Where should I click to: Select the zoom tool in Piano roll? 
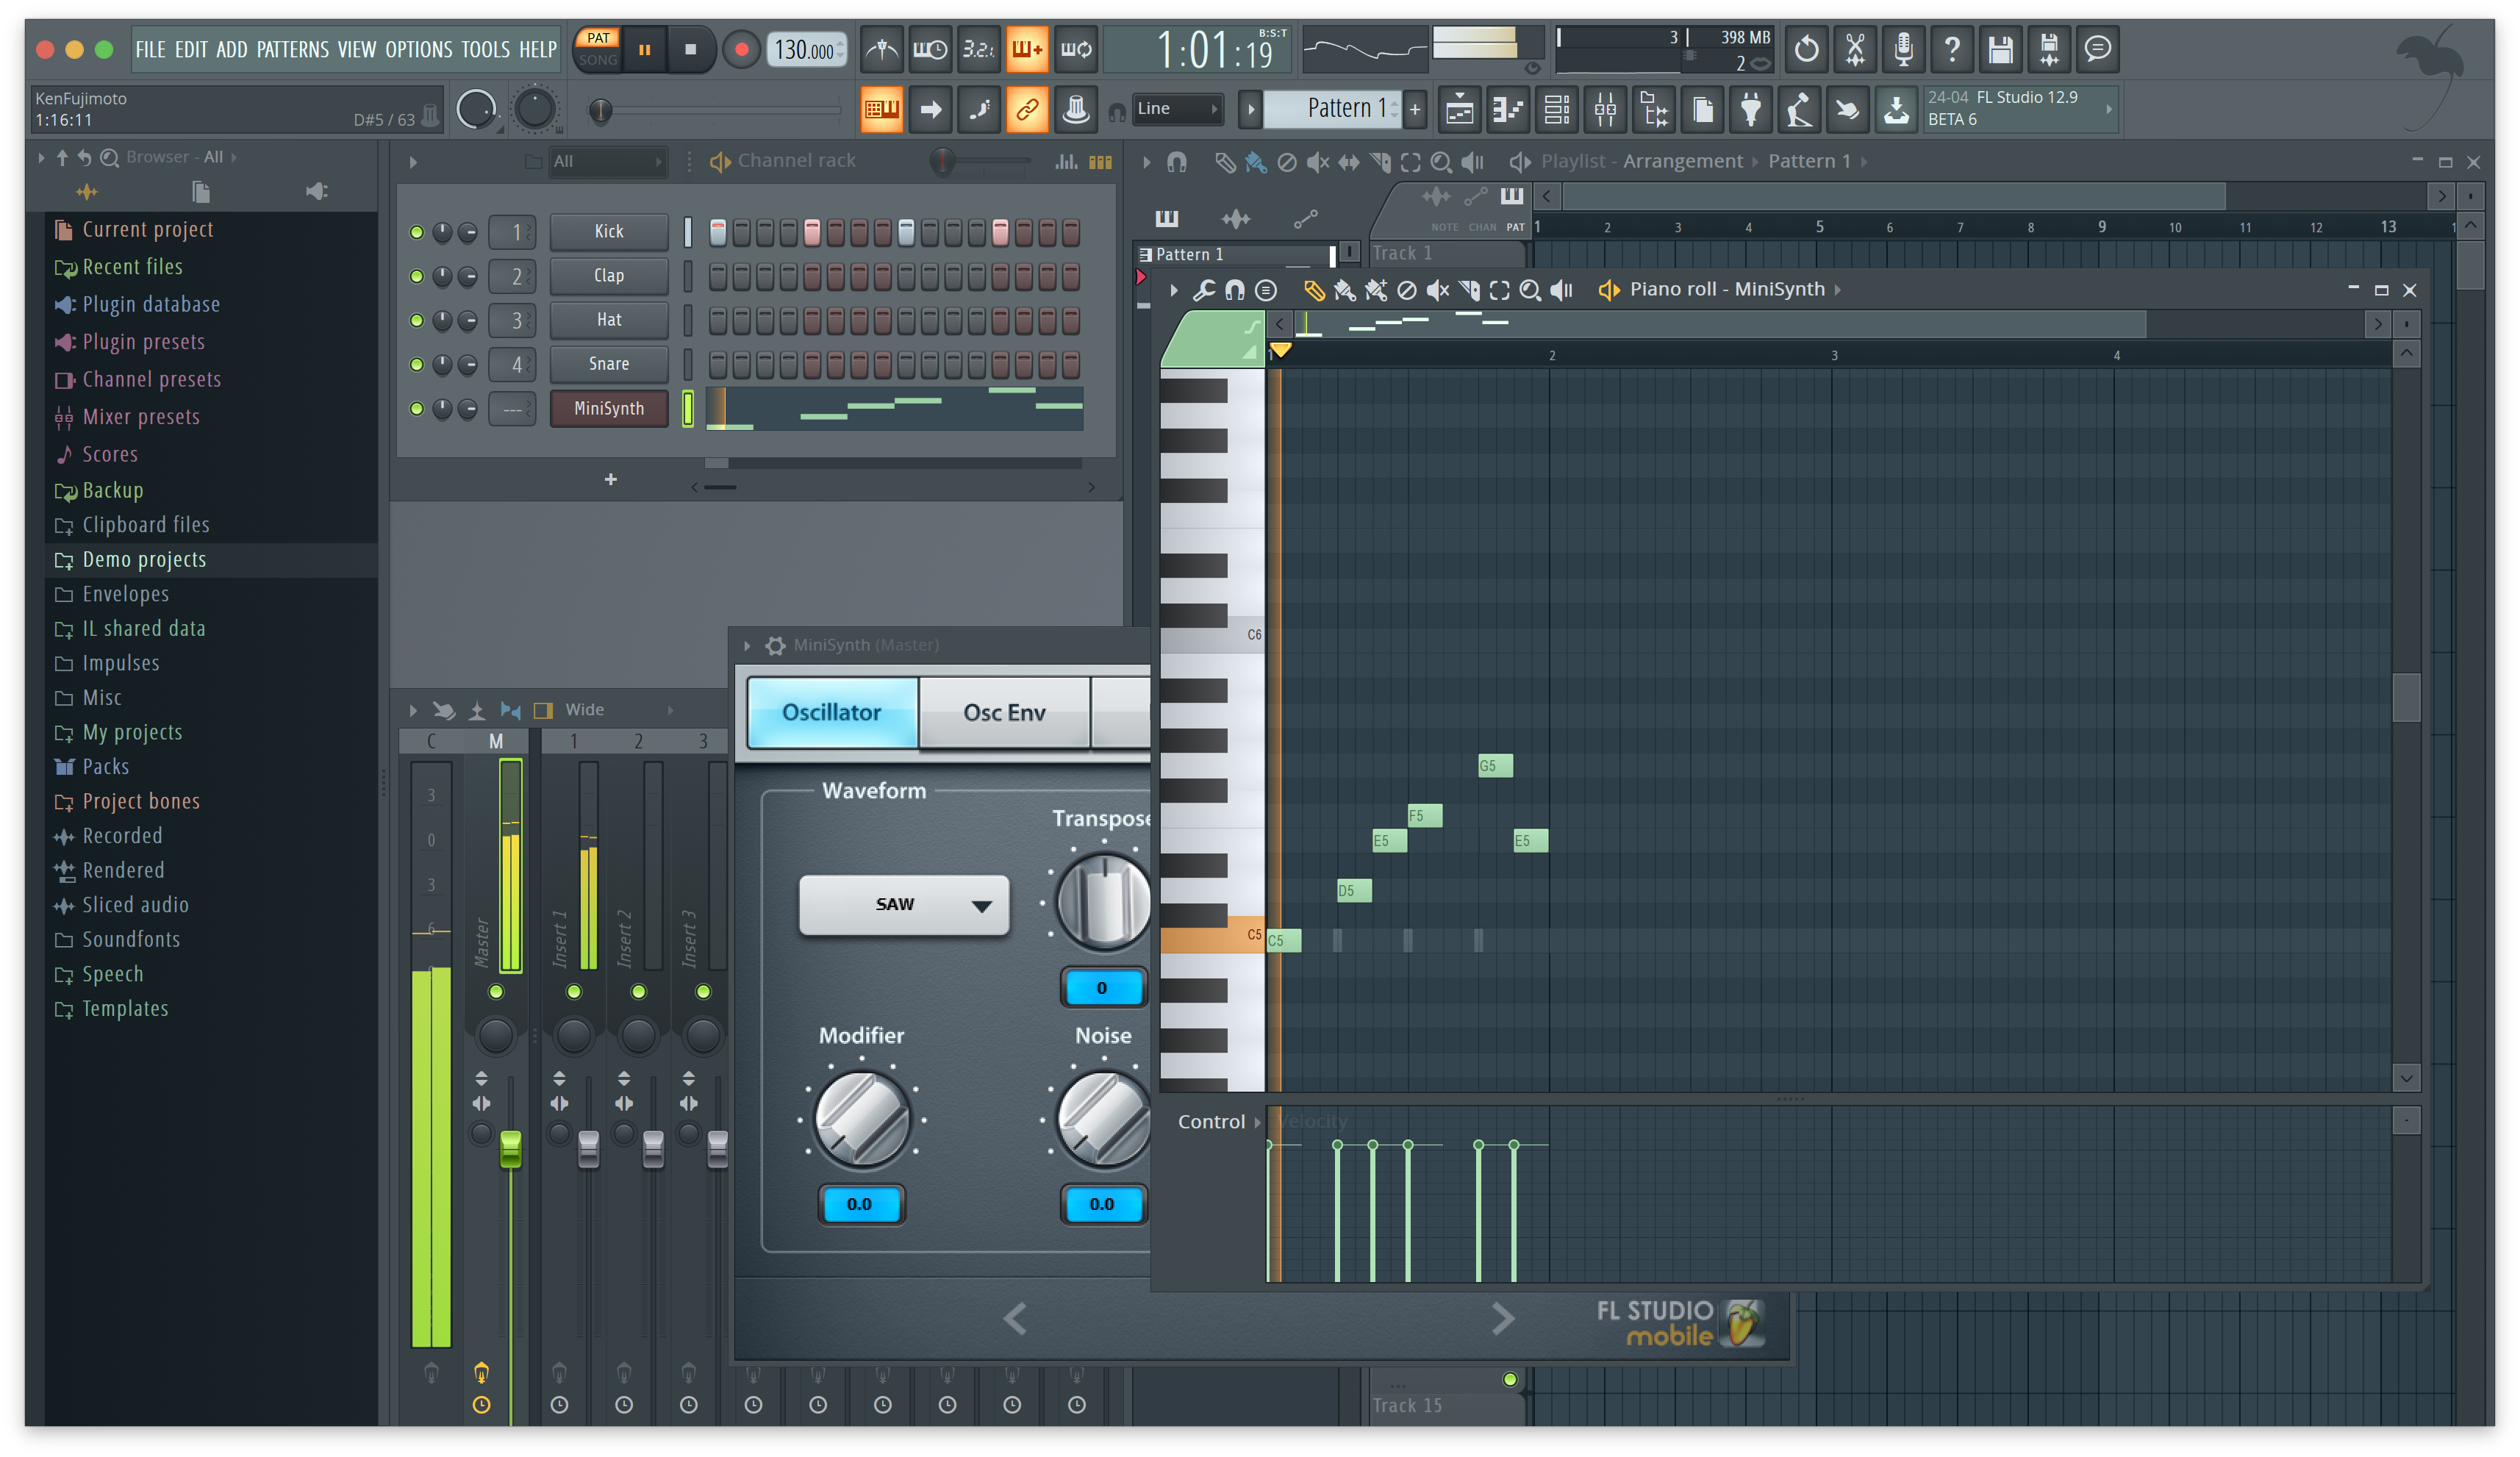(x=1530, y=290)
